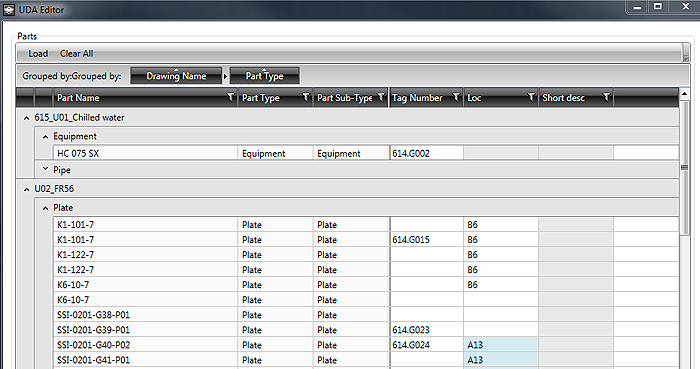The height and width of the screenshot is (369, 700).
Task: Click the vertical scrollbar thumb
Action: pyautogui.click(x=684, y=167)
